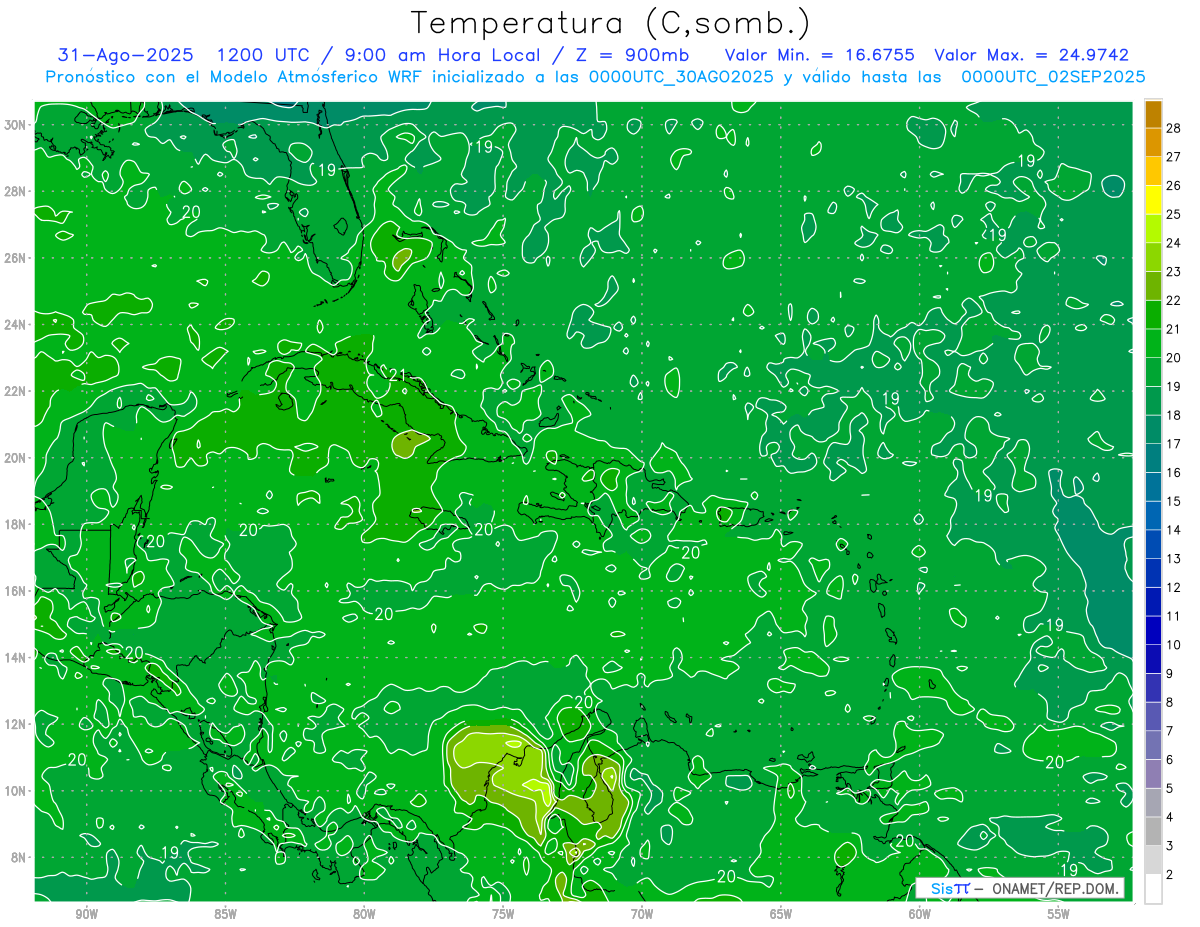This screenshot has width=1200, height=927.
Task: Select the valid-until time "0000UTC_02SEP2025"
Action: pos(1053,77)
